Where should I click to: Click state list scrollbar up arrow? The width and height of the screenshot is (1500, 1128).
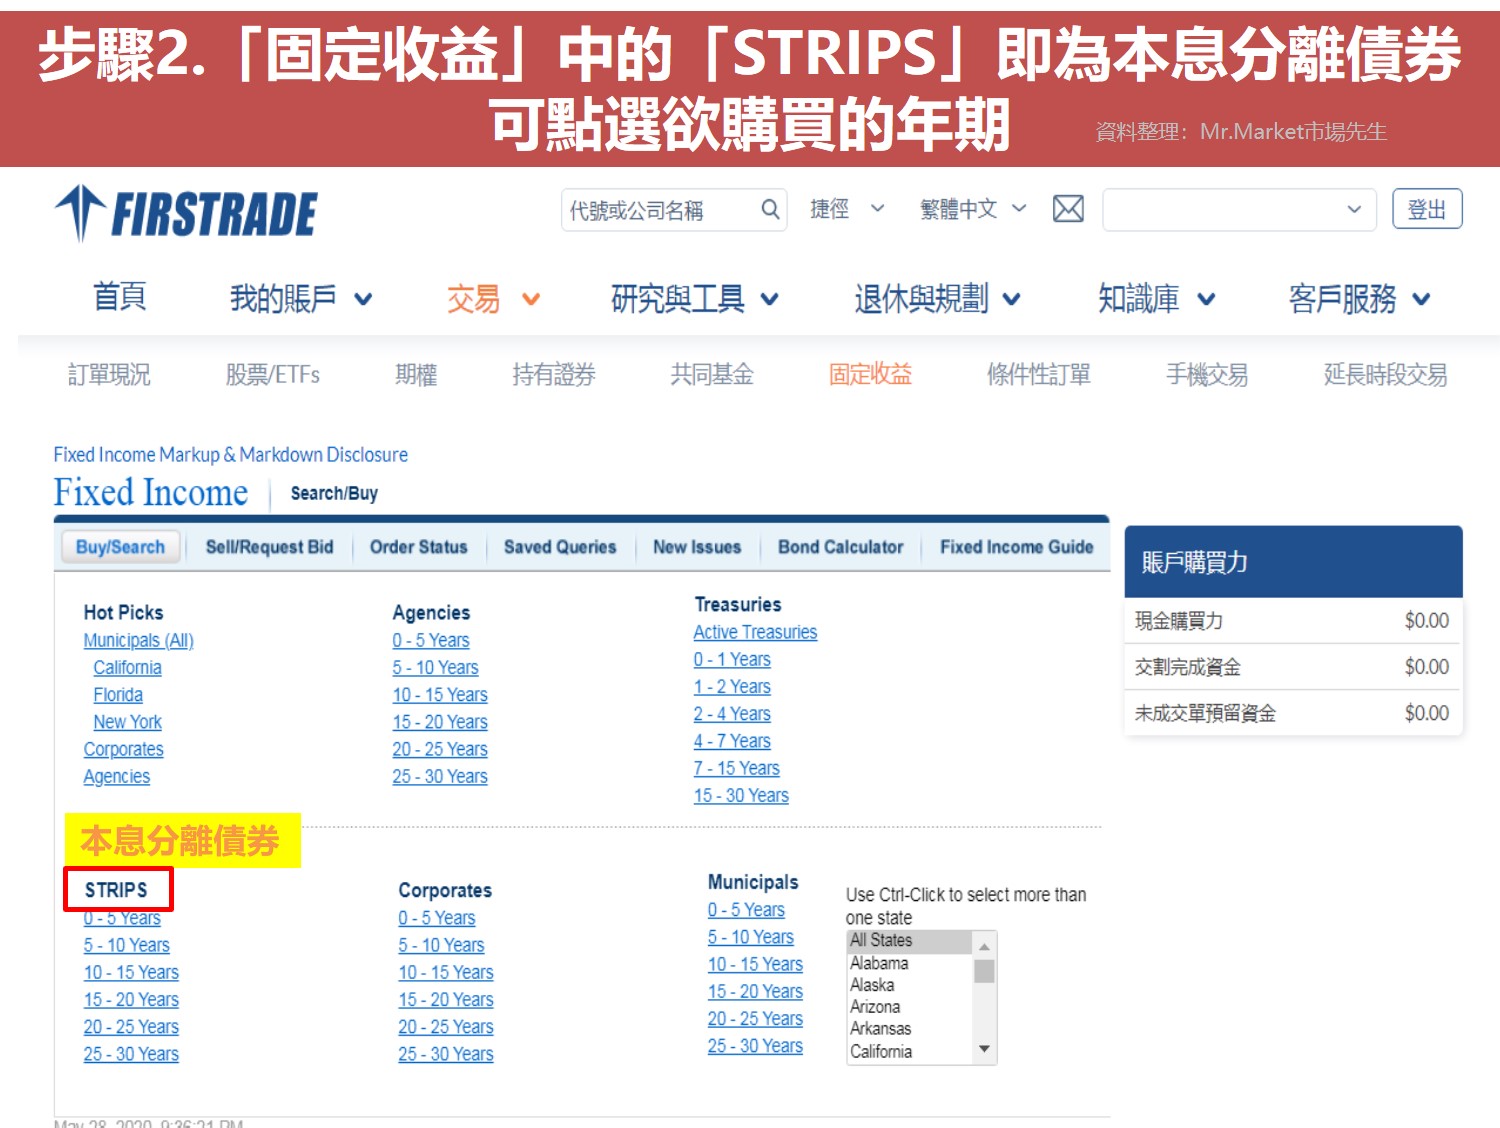point(985,946)
